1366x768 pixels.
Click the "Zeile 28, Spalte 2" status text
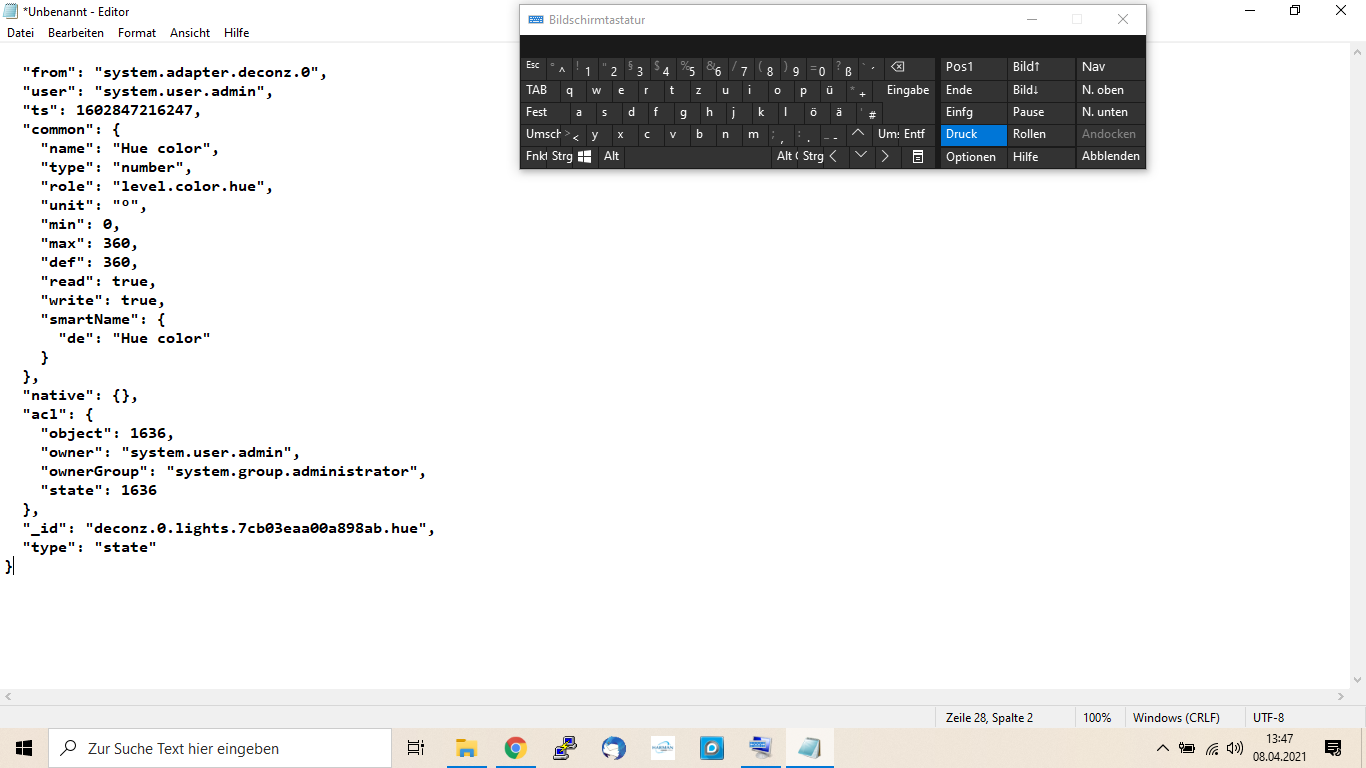[x=989, y=718]
